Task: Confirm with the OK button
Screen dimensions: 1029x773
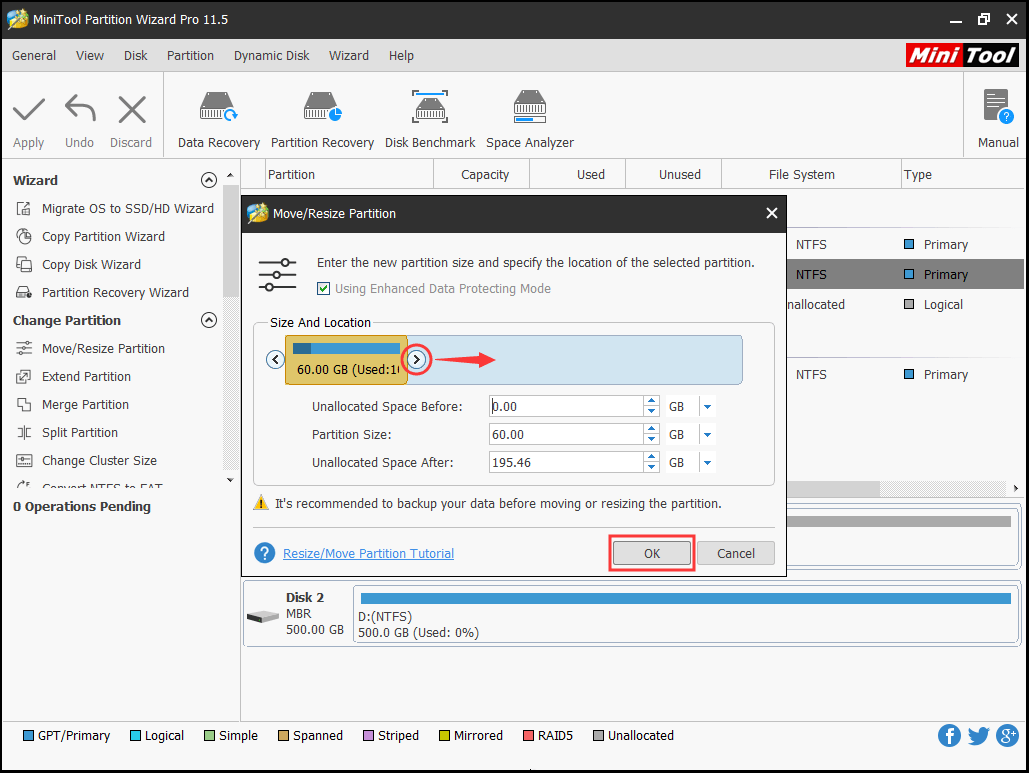Action: (x=652, y=553)
